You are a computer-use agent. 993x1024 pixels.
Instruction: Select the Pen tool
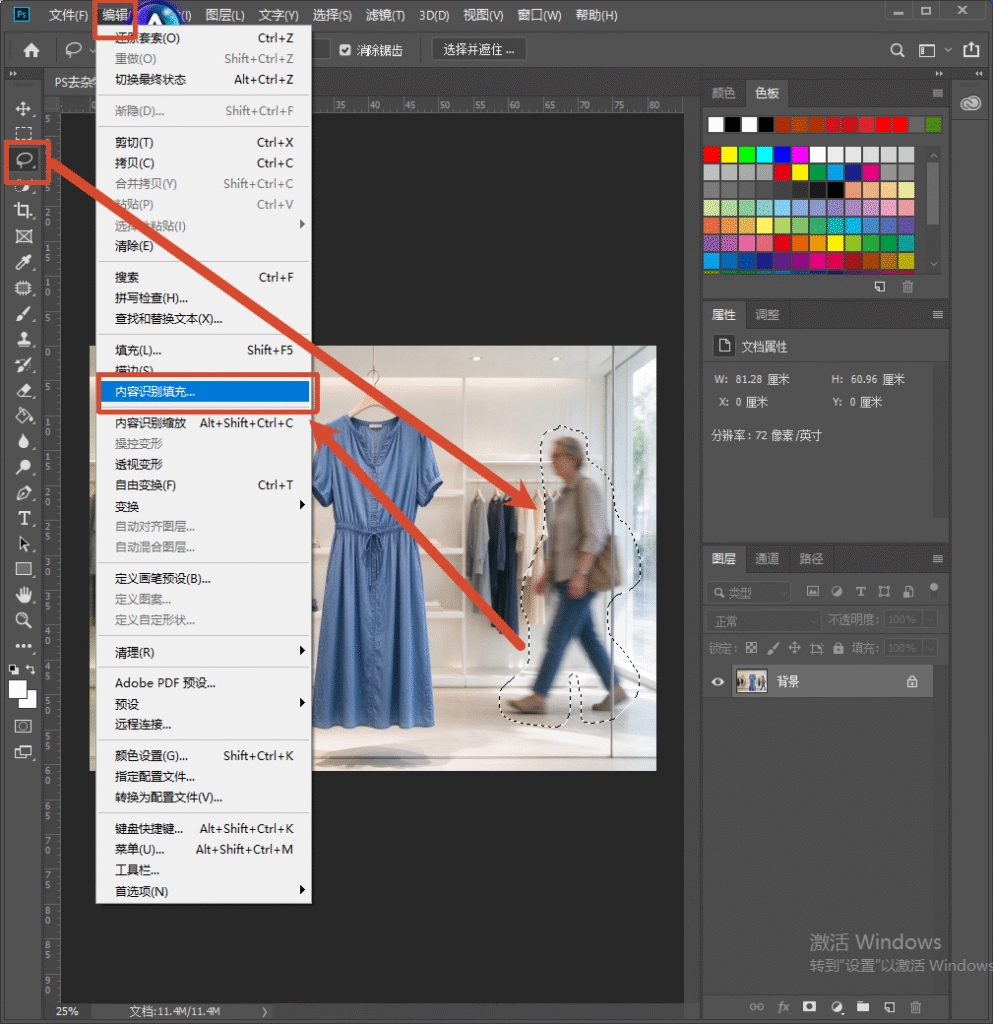pyautogui.click(x=24, y=493)
